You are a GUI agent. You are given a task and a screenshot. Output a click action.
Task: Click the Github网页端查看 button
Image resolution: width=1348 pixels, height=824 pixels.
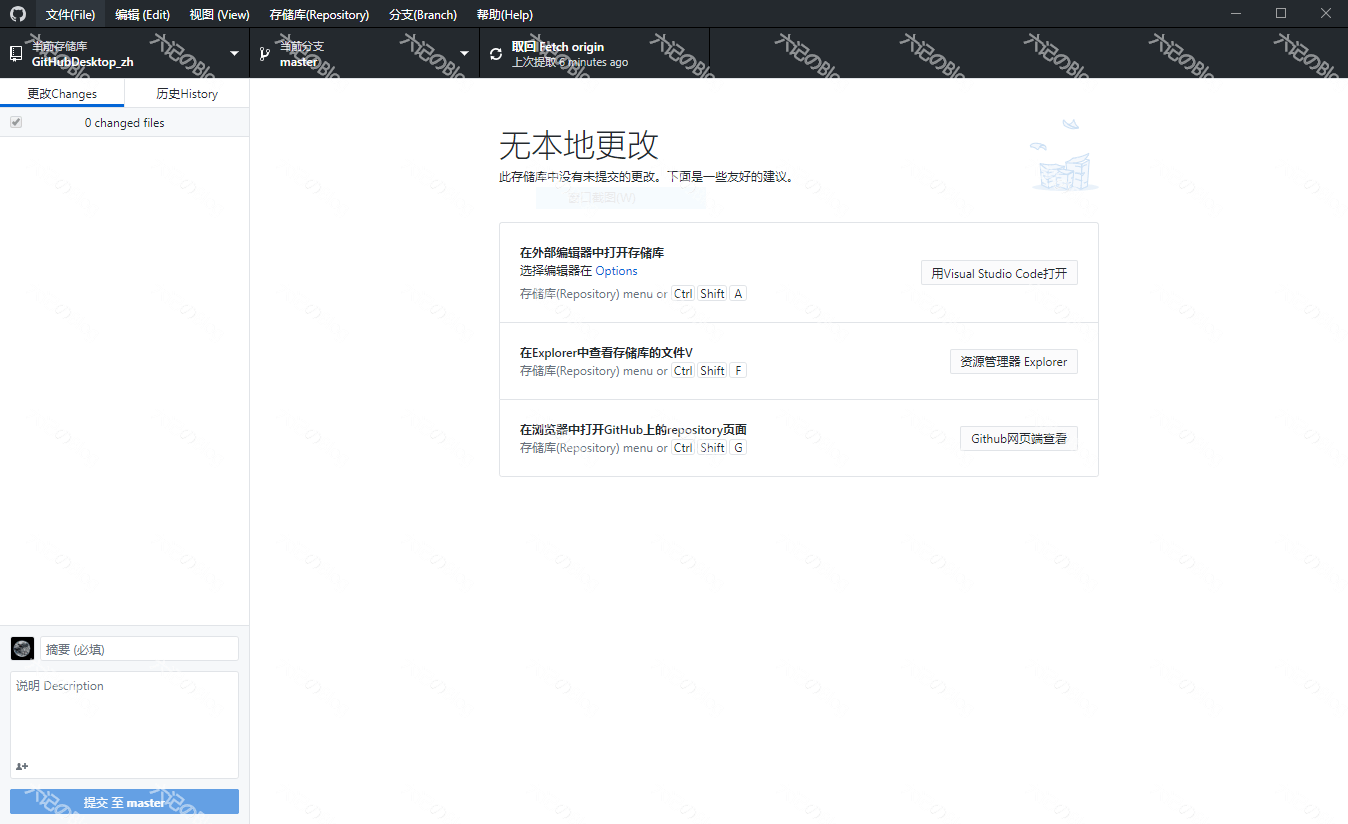point(1019,438)
